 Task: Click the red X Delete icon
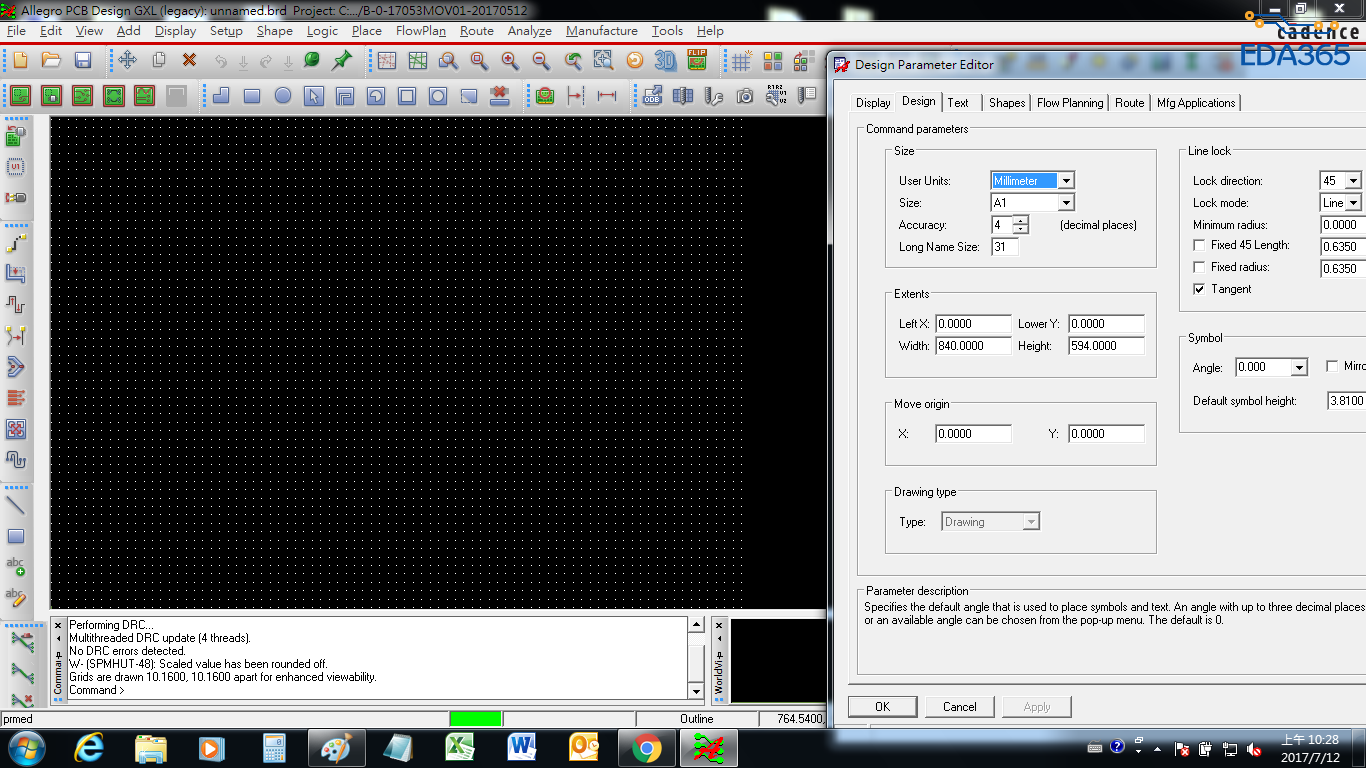tap(189, 61)
